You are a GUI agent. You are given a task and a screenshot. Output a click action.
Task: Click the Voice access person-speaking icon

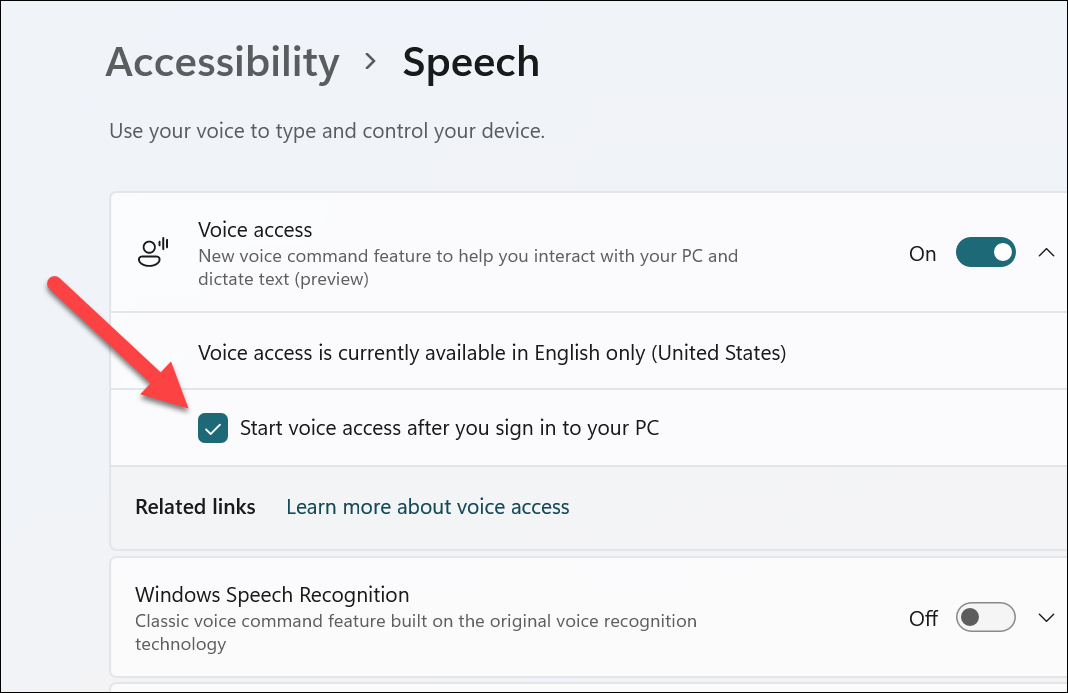pyautogui.click(x=151, y=253)
